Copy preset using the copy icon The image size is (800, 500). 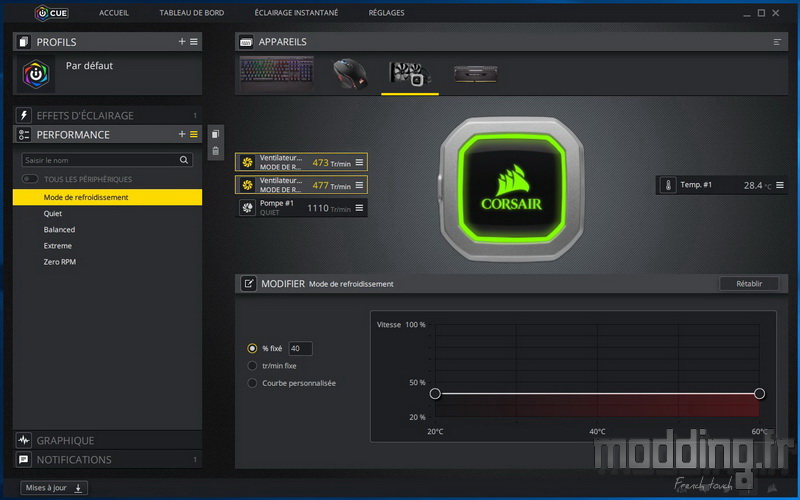point(215,134)
